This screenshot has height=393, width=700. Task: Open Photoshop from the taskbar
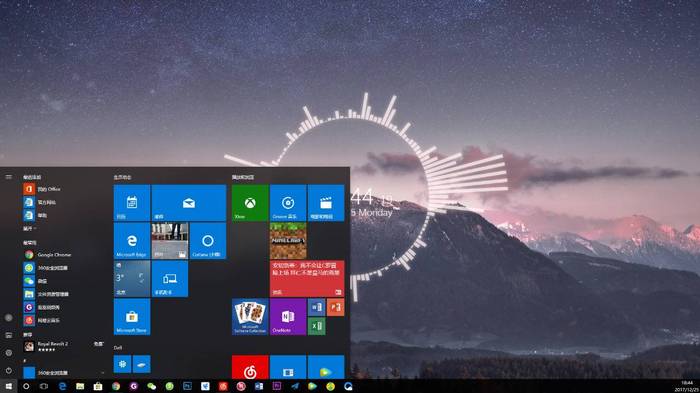[x=187, y=386]
